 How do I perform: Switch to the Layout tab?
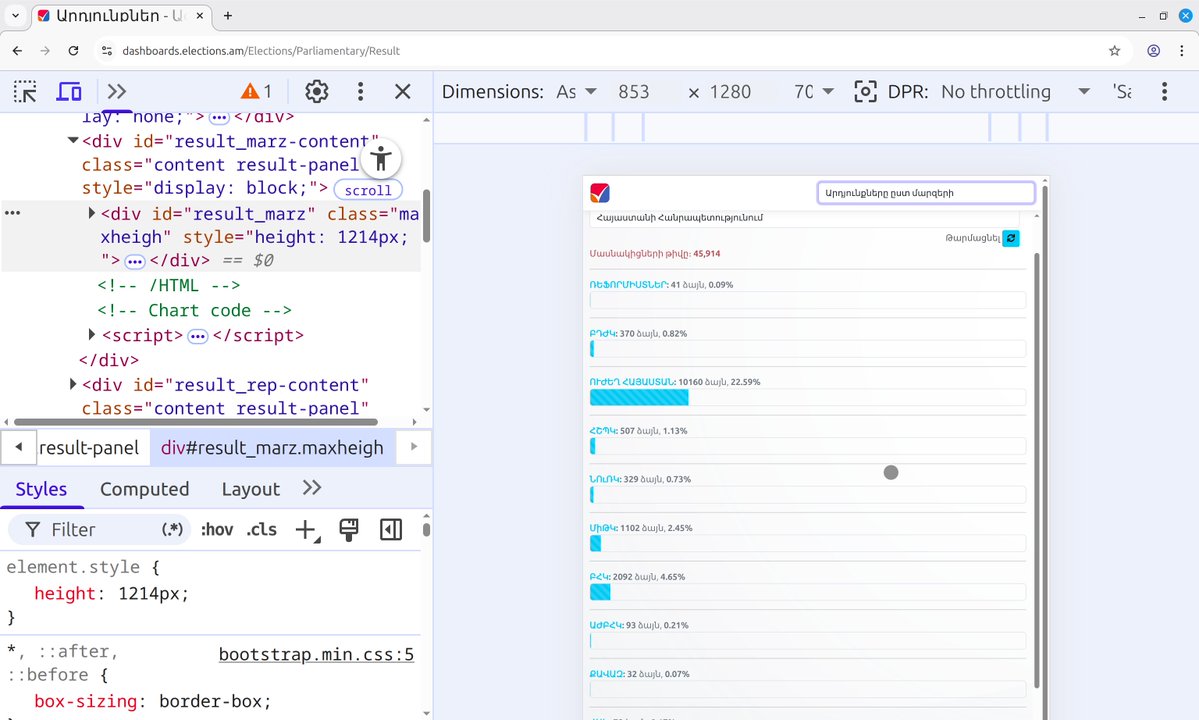click(x=251, y=489)
